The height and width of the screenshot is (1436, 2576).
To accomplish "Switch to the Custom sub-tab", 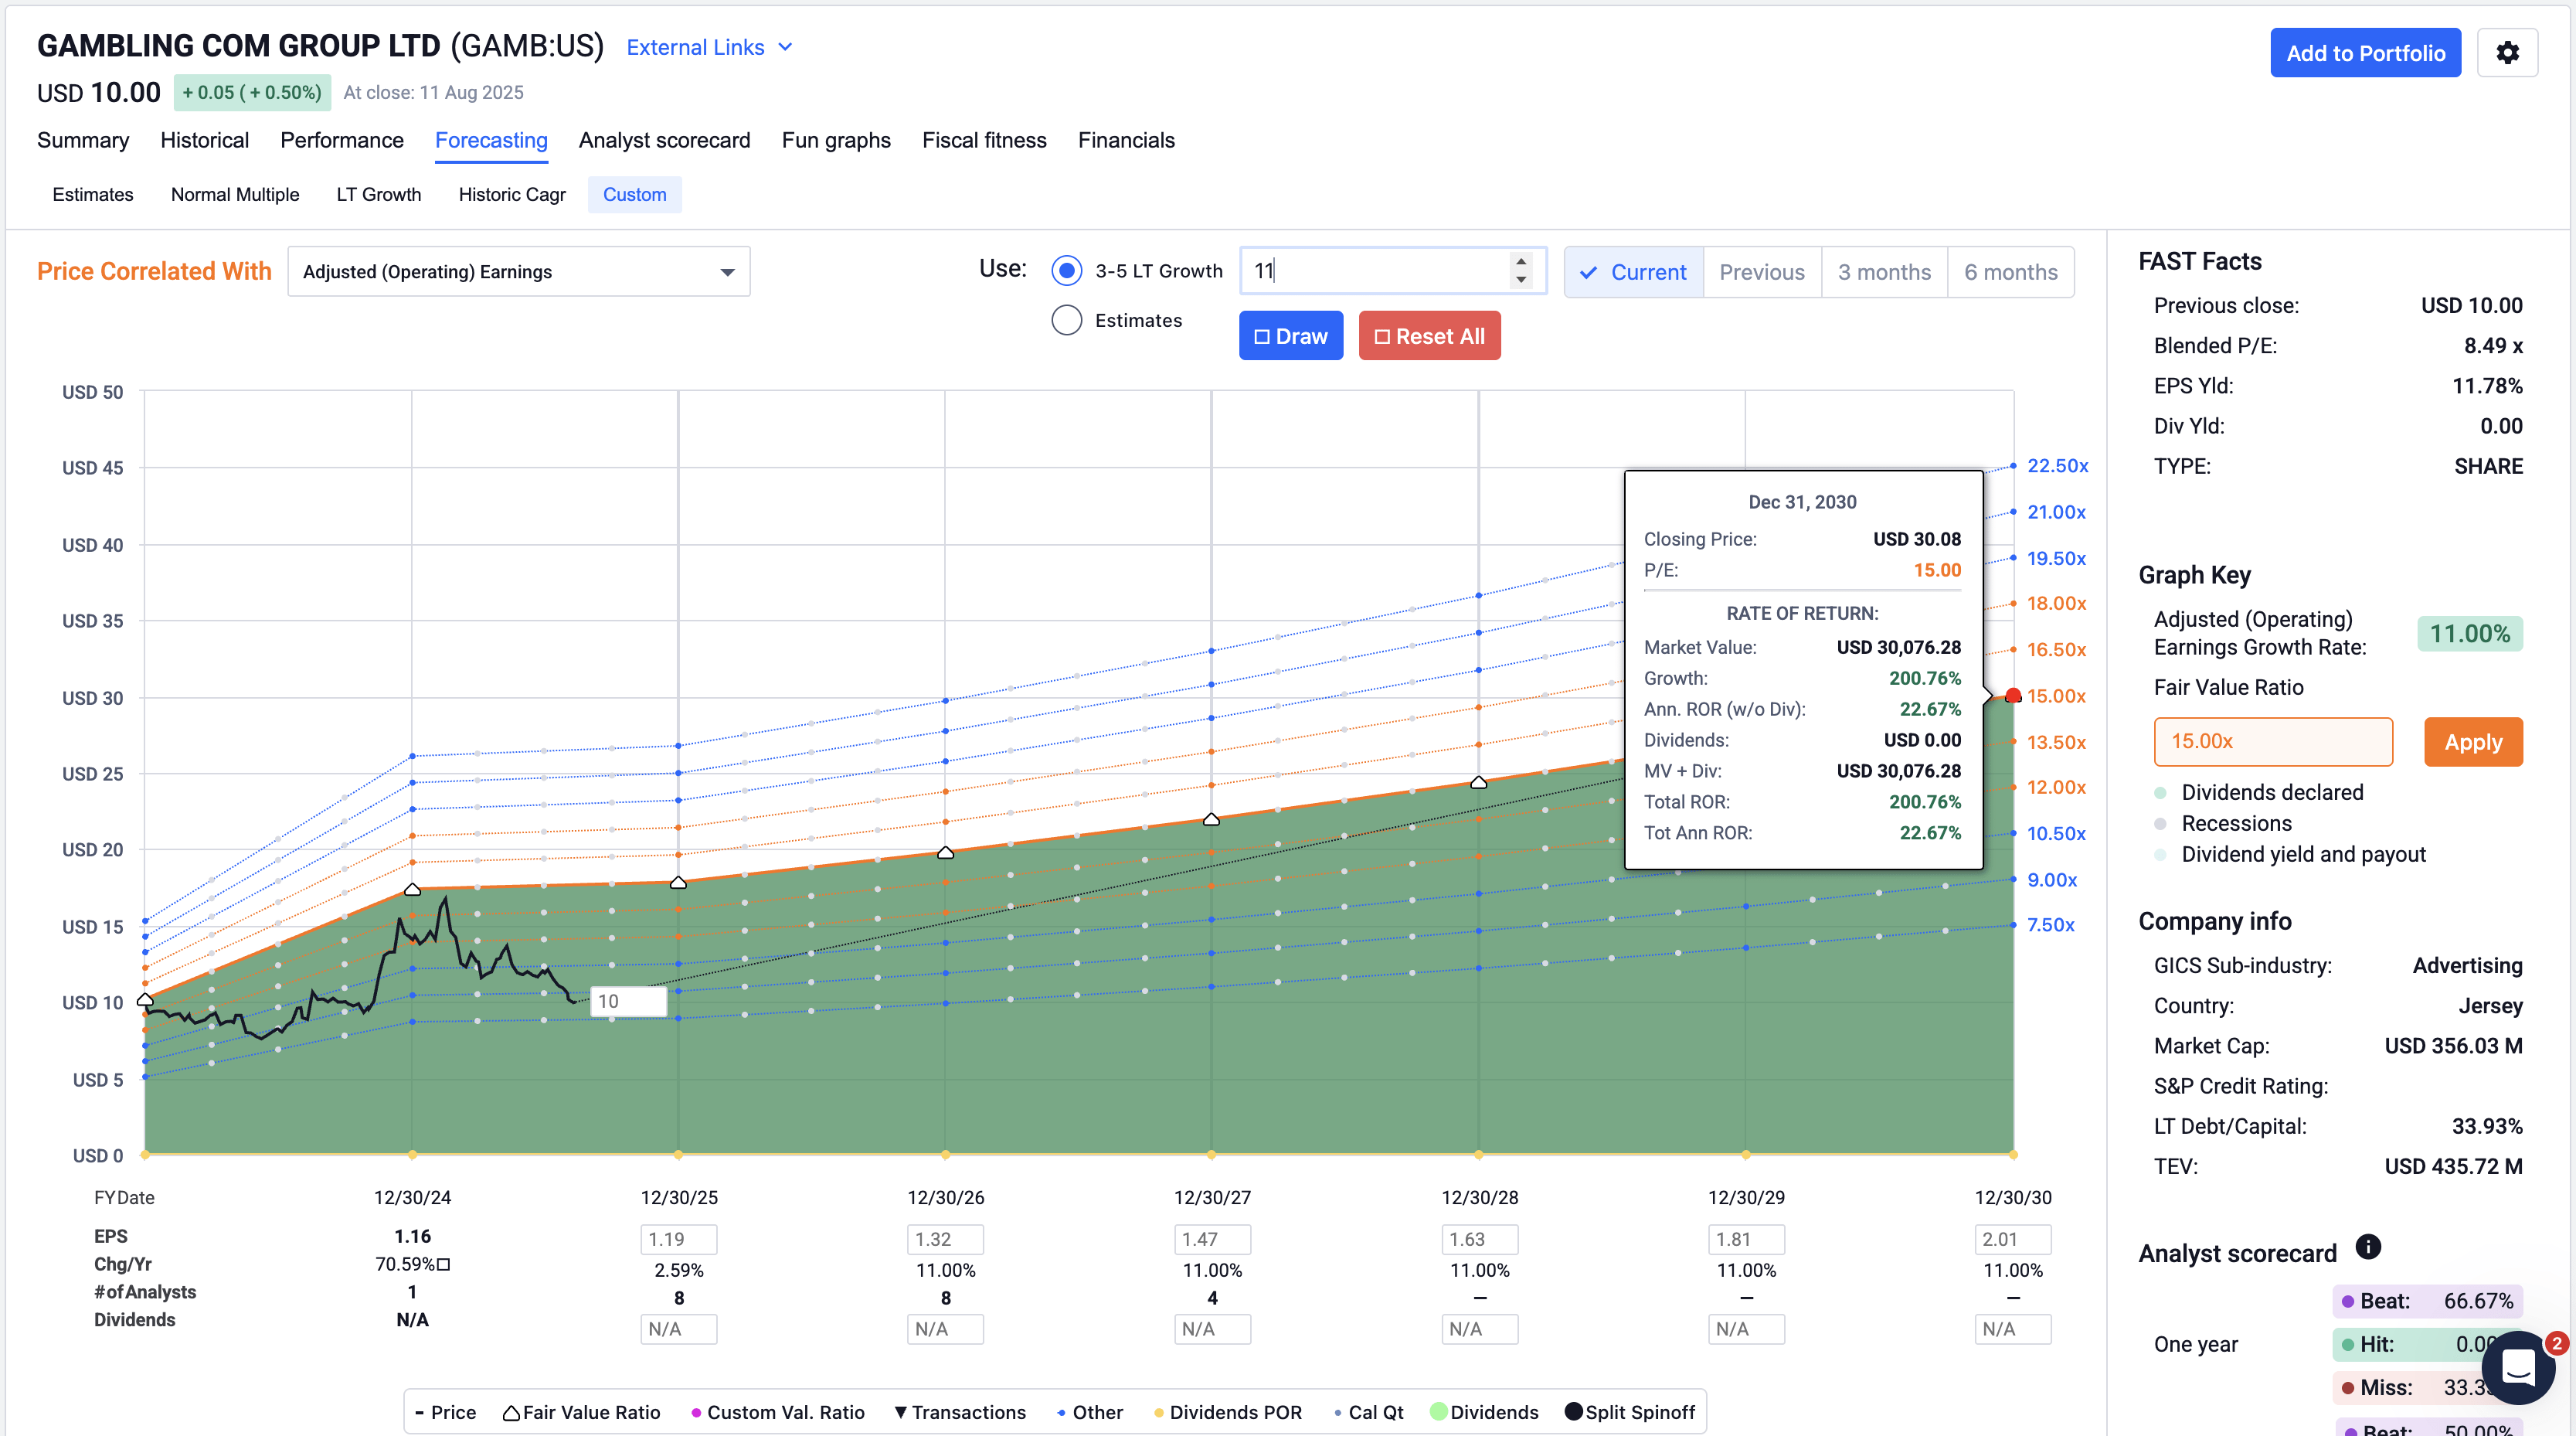I will pos(635,194).
